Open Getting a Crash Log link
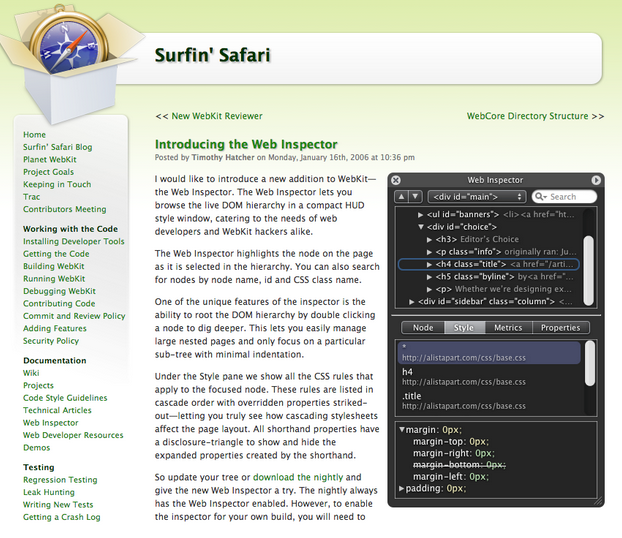 61,517
